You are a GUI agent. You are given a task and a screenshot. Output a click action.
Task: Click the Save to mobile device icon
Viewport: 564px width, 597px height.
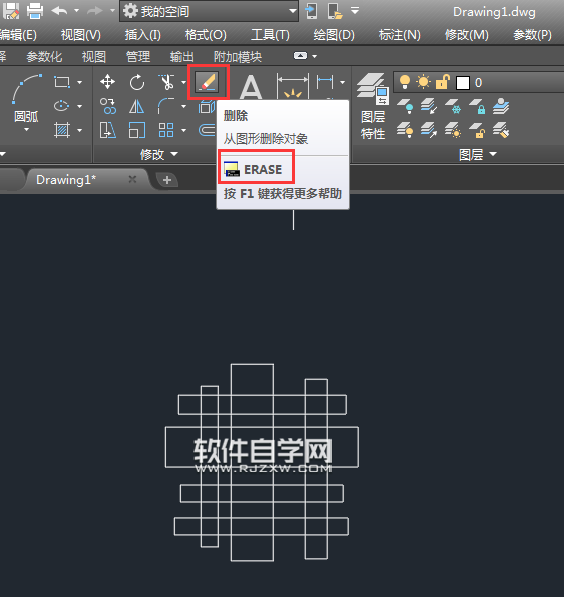(312, 11)
